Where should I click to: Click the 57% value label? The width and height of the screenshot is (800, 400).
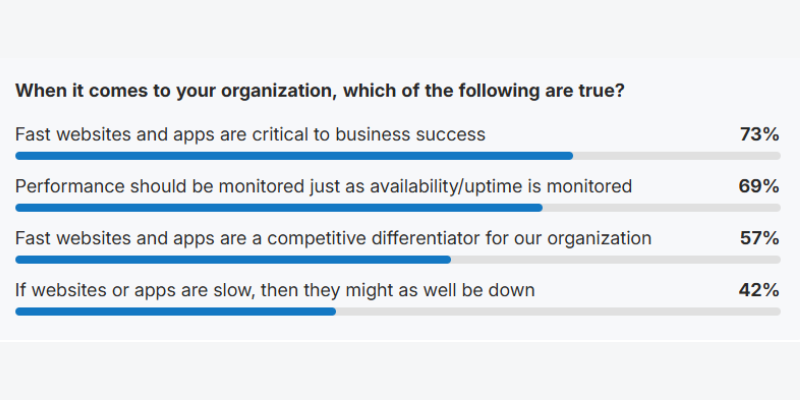pos(759,239)
